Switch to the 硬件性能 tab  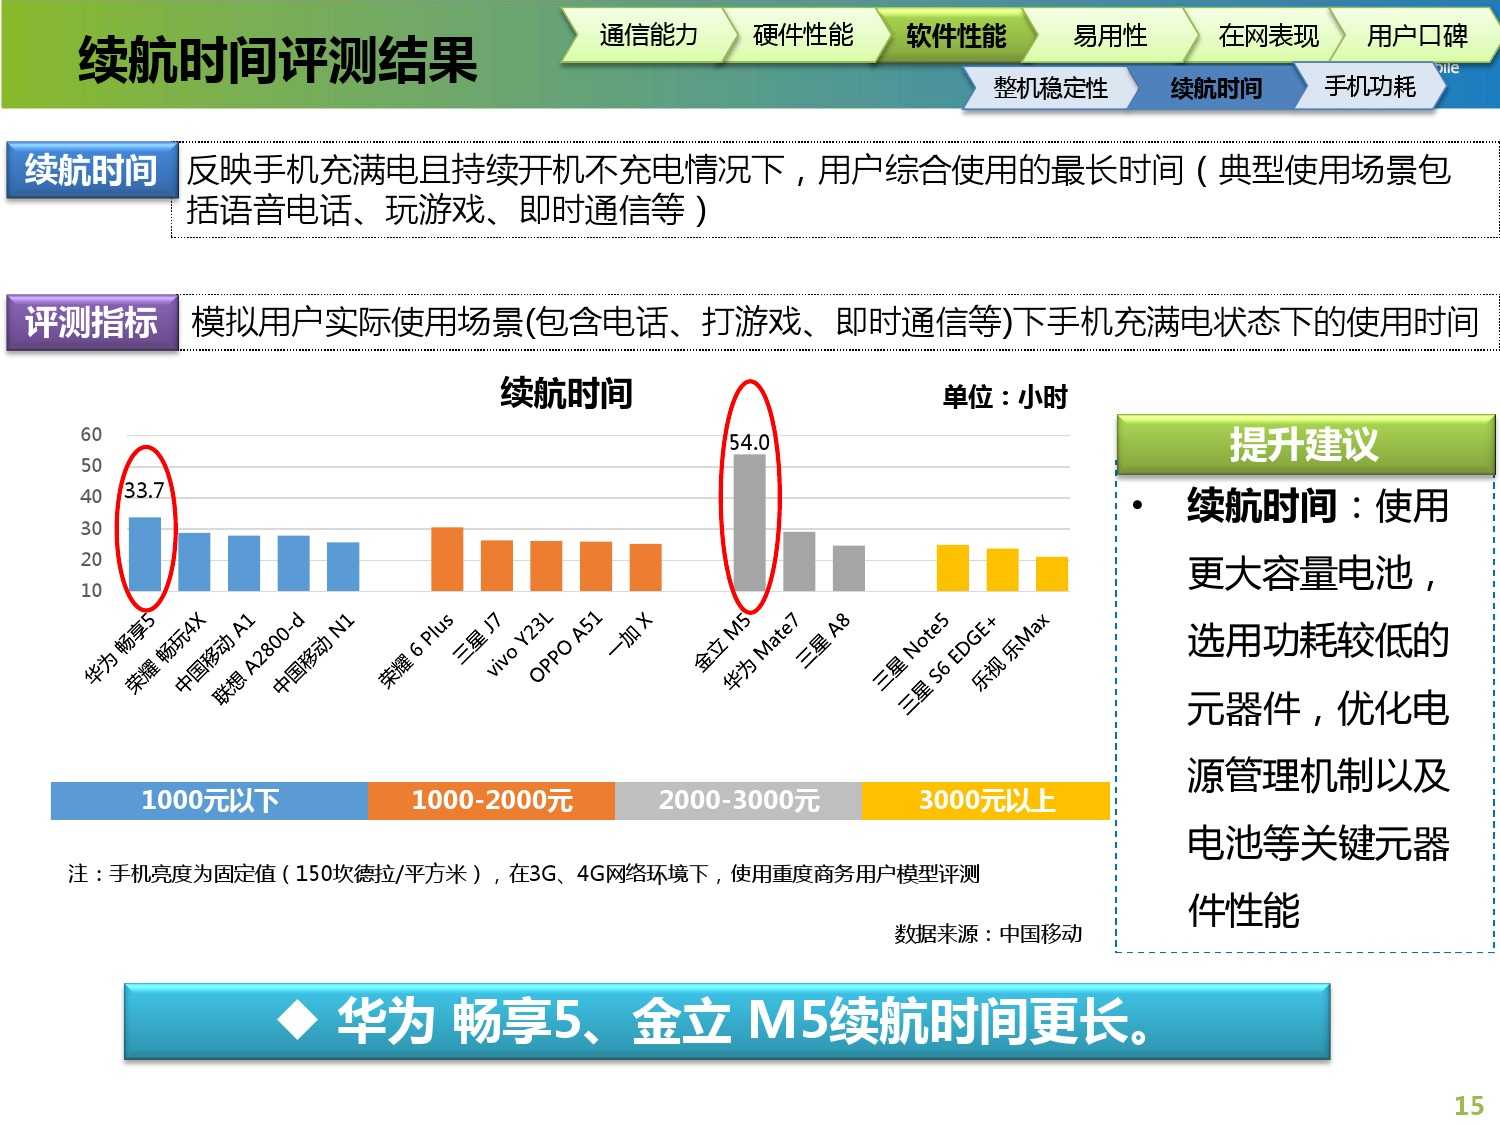(802, 36)
